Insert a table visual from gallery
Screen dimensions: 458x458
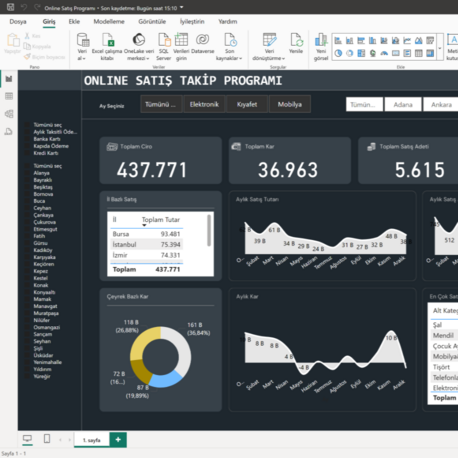click(x=419, y=53)
